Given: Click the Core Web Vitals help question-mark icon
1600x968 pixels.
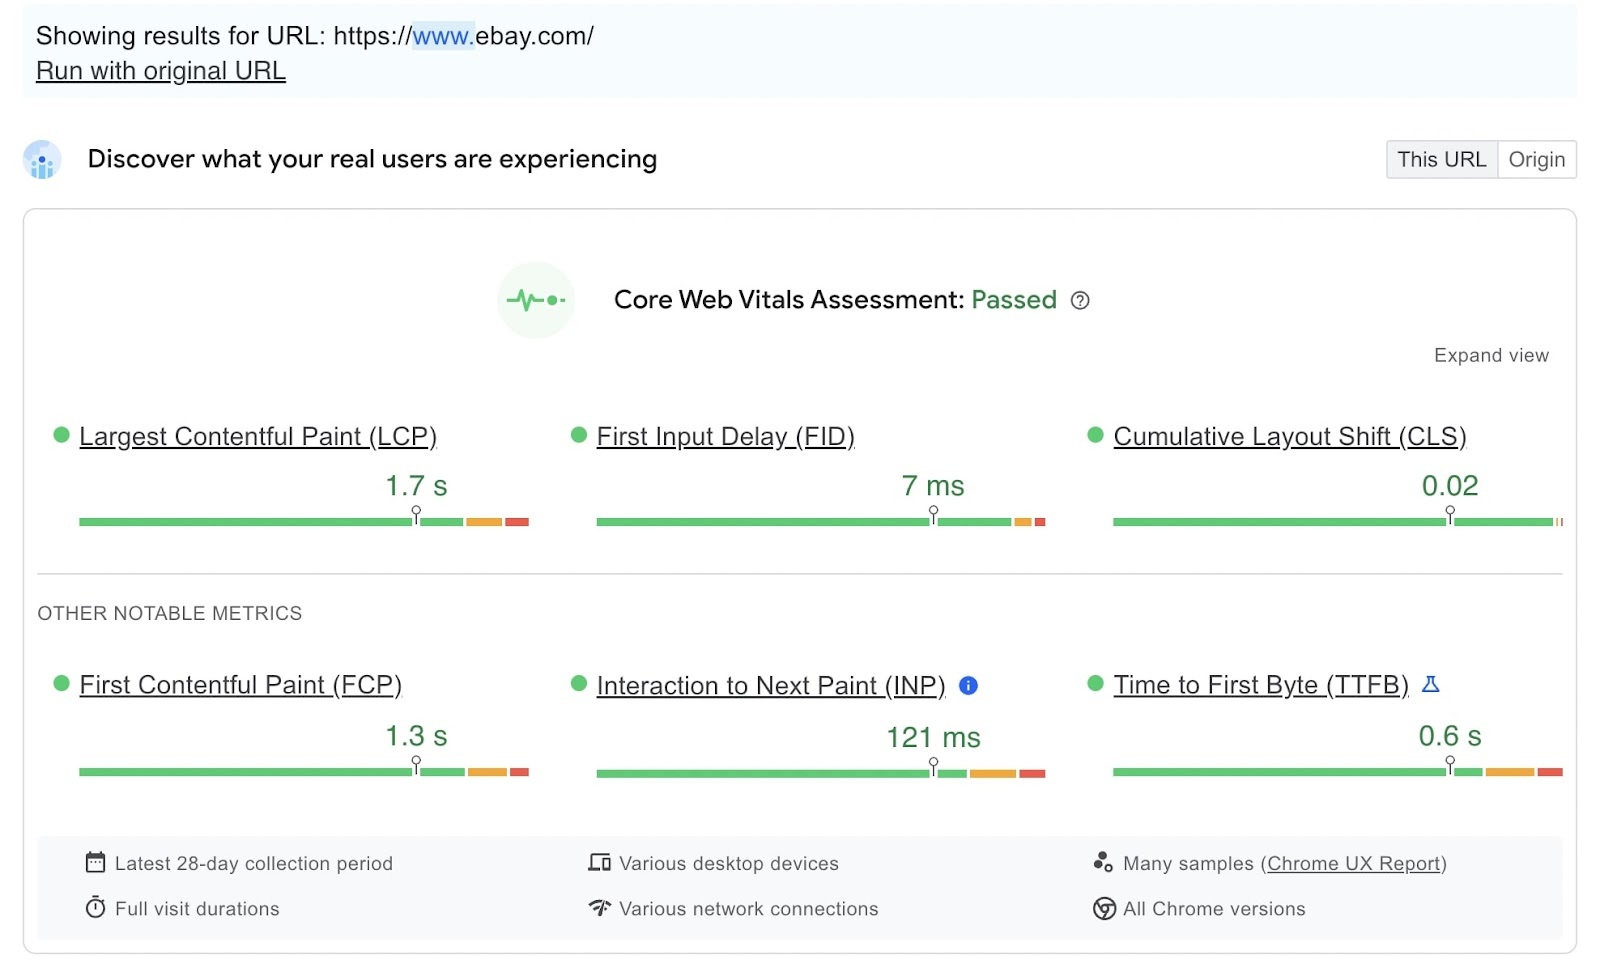Looking at the screenshot, I should (x=1080, y=300).
